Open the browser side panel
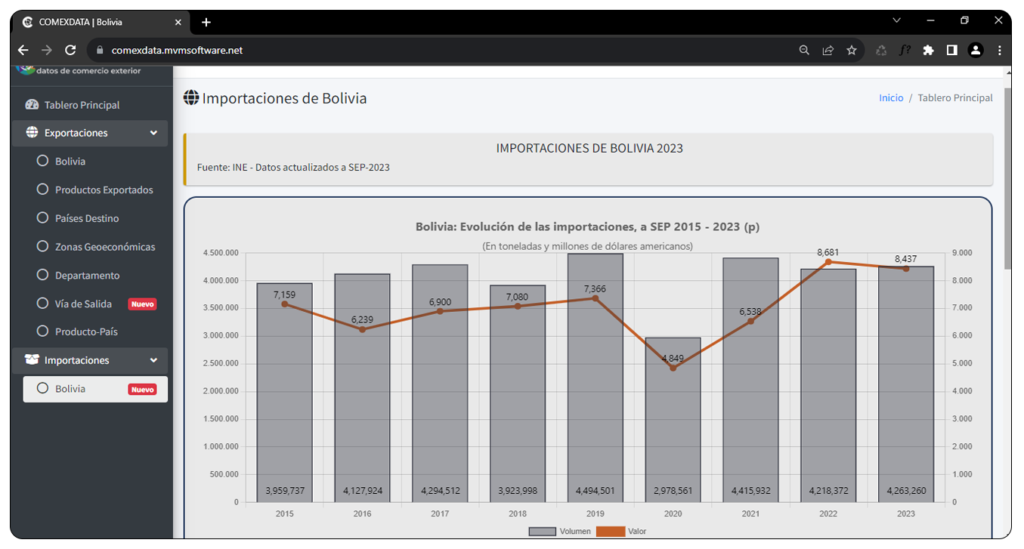 click(x=952, y=50)
